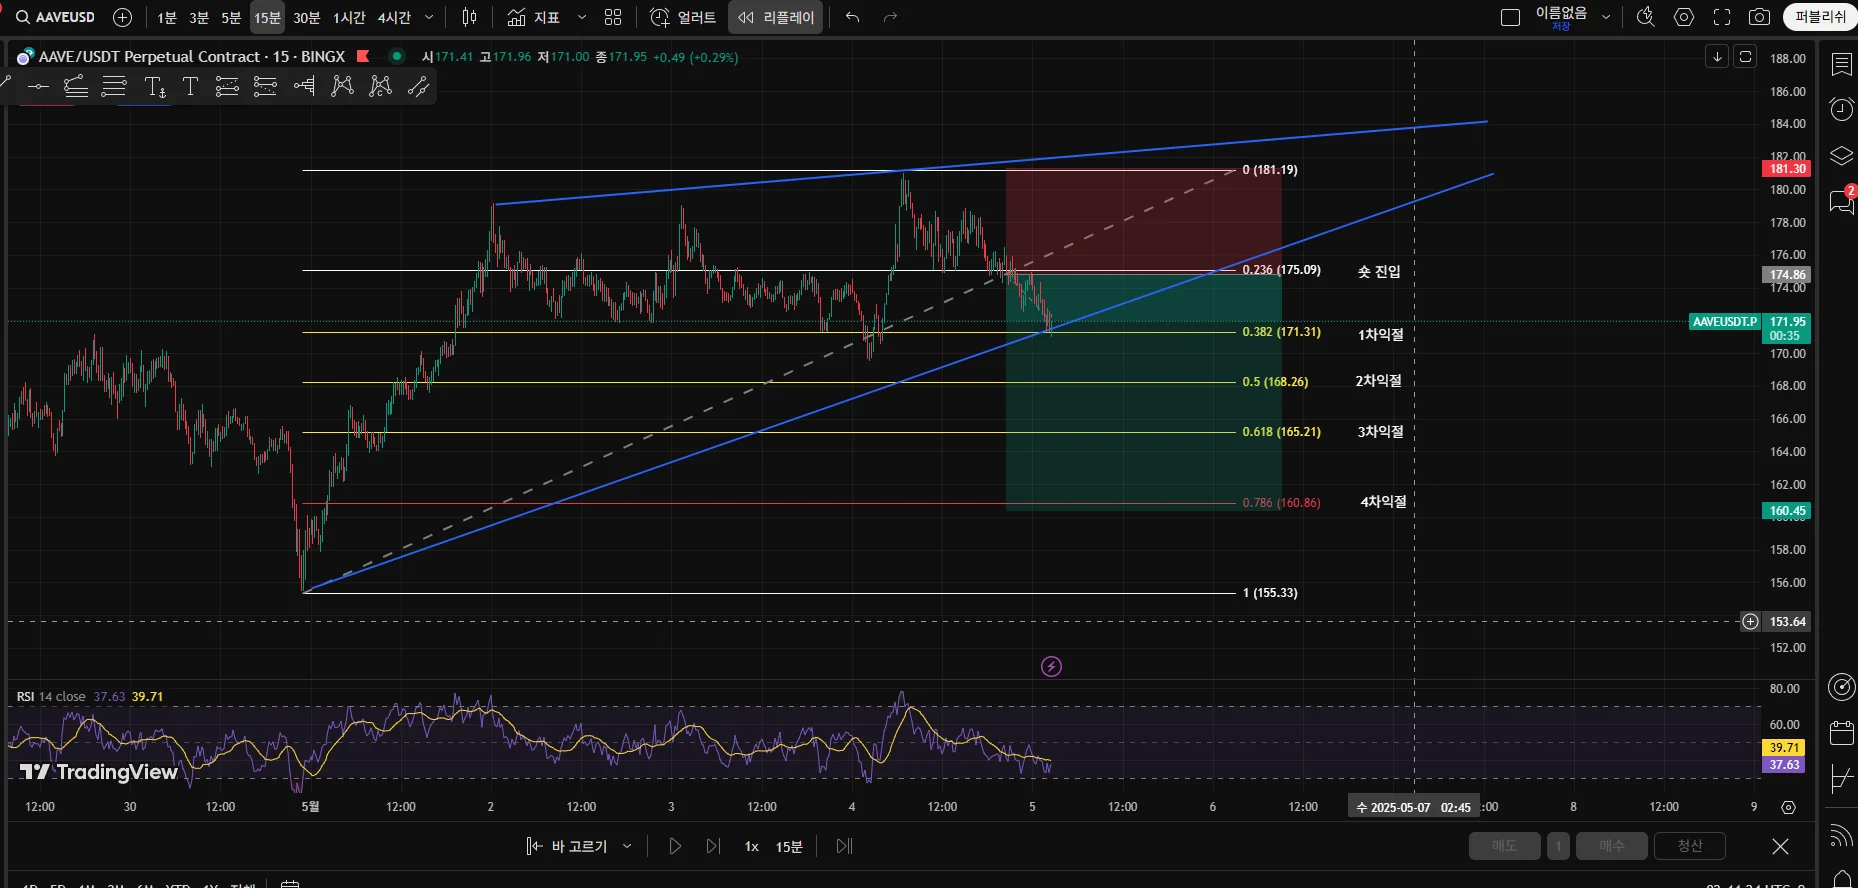Screen dimensions: 1858x888
Task: Click the 퍼블리쉬 publish button
Action: 1820,17
